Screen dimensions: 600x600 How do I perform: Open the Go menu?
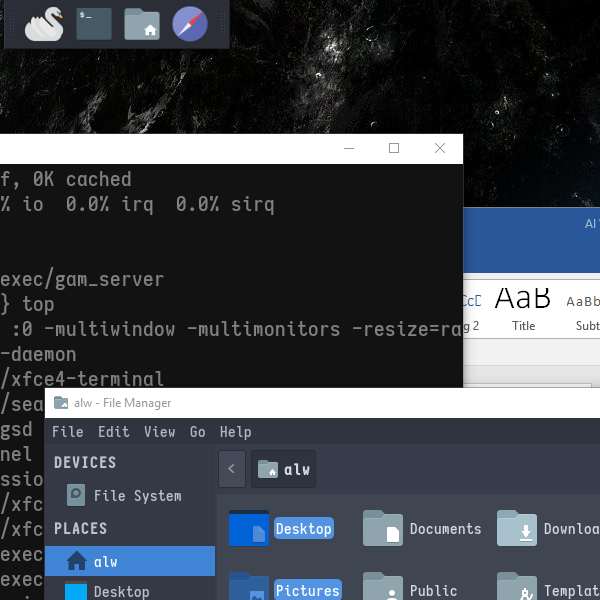(198, 432)
